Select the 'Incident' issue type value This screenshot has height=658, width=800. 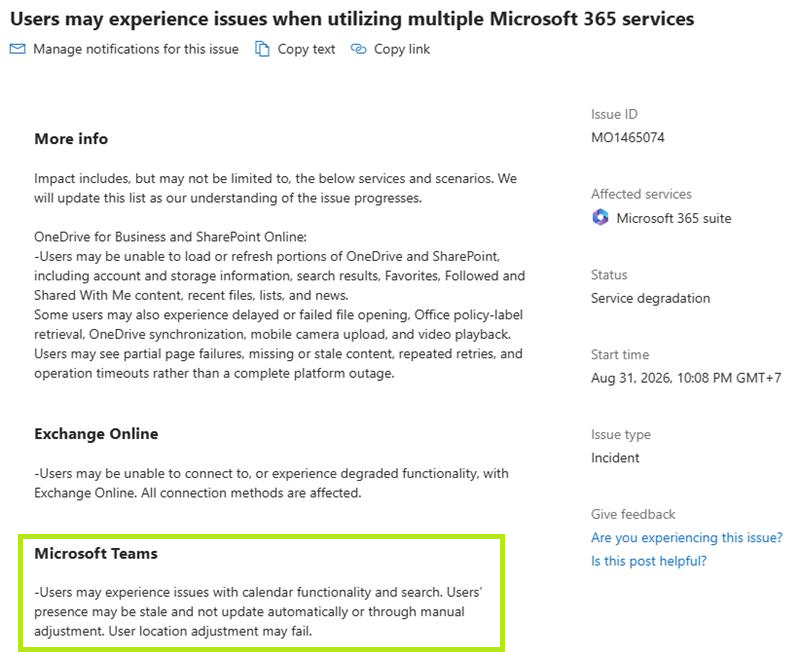615,458
